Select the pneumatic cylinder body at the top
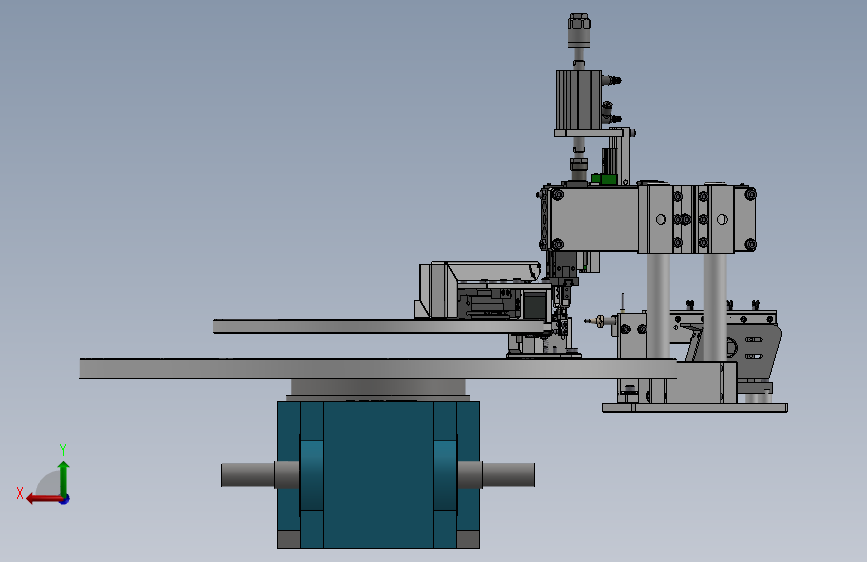867x562 pixels. coord(579,100)
